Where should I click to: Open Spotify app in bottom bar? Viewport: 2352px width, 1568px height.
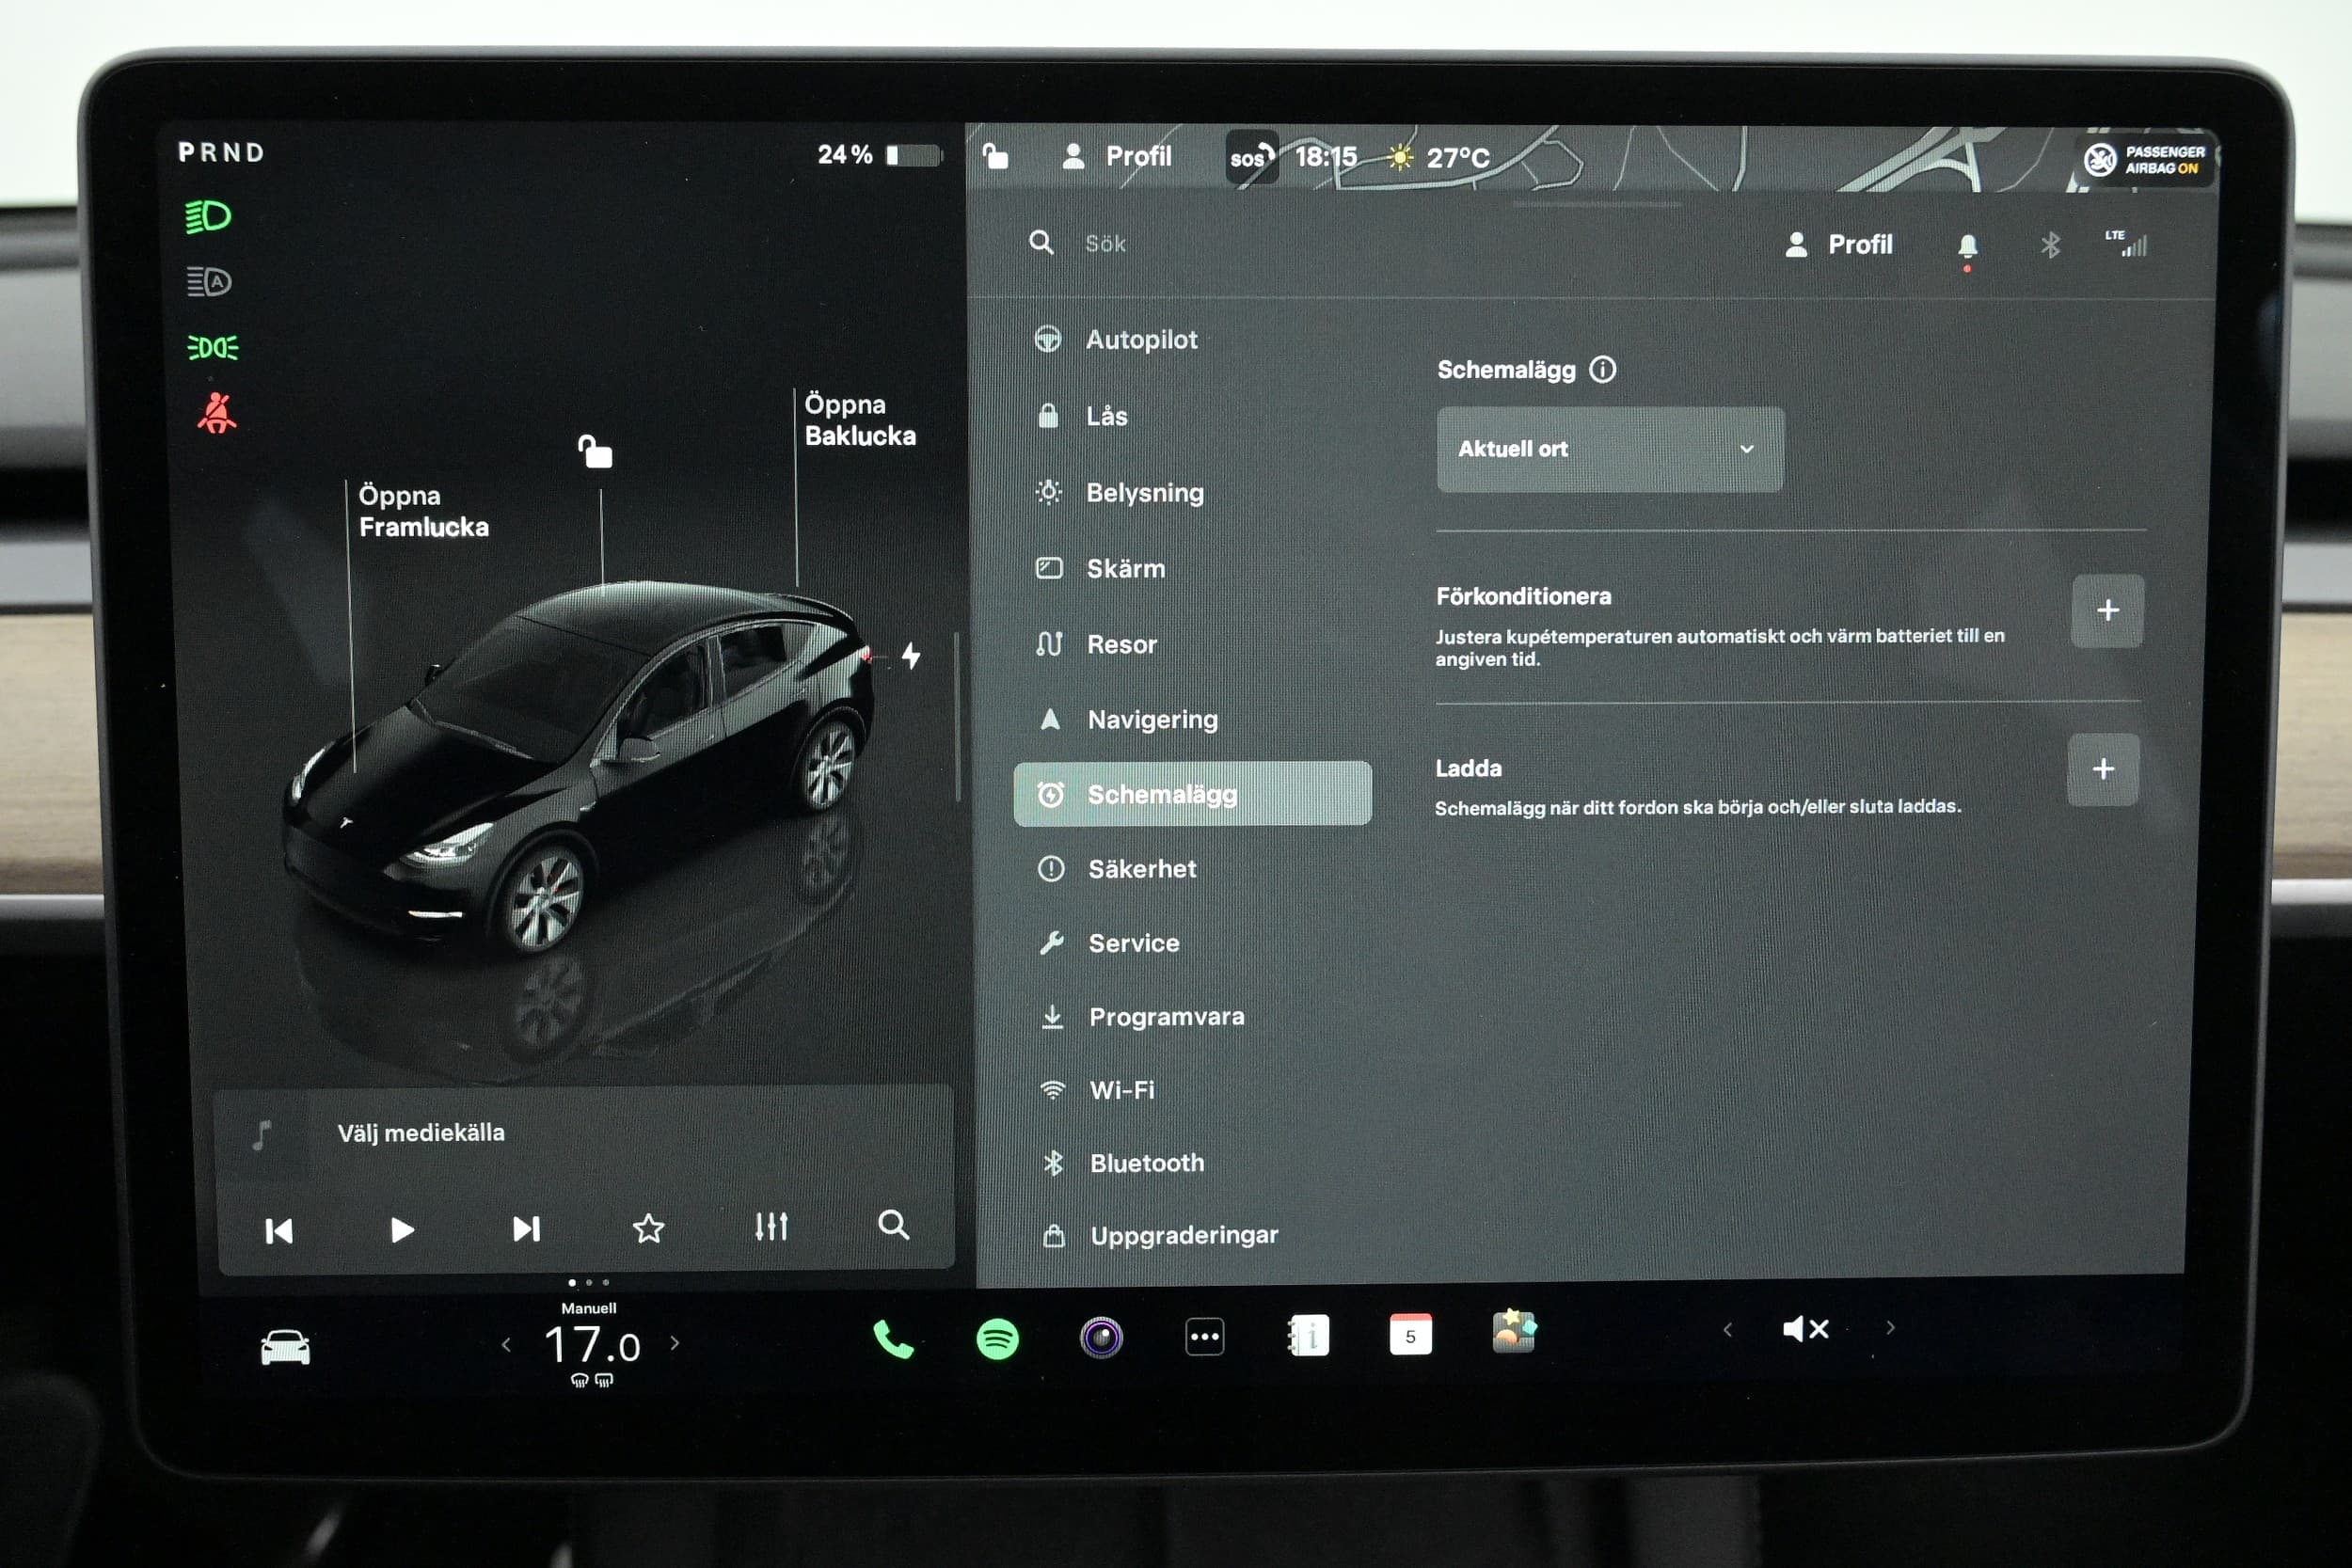pos(997,1338)
